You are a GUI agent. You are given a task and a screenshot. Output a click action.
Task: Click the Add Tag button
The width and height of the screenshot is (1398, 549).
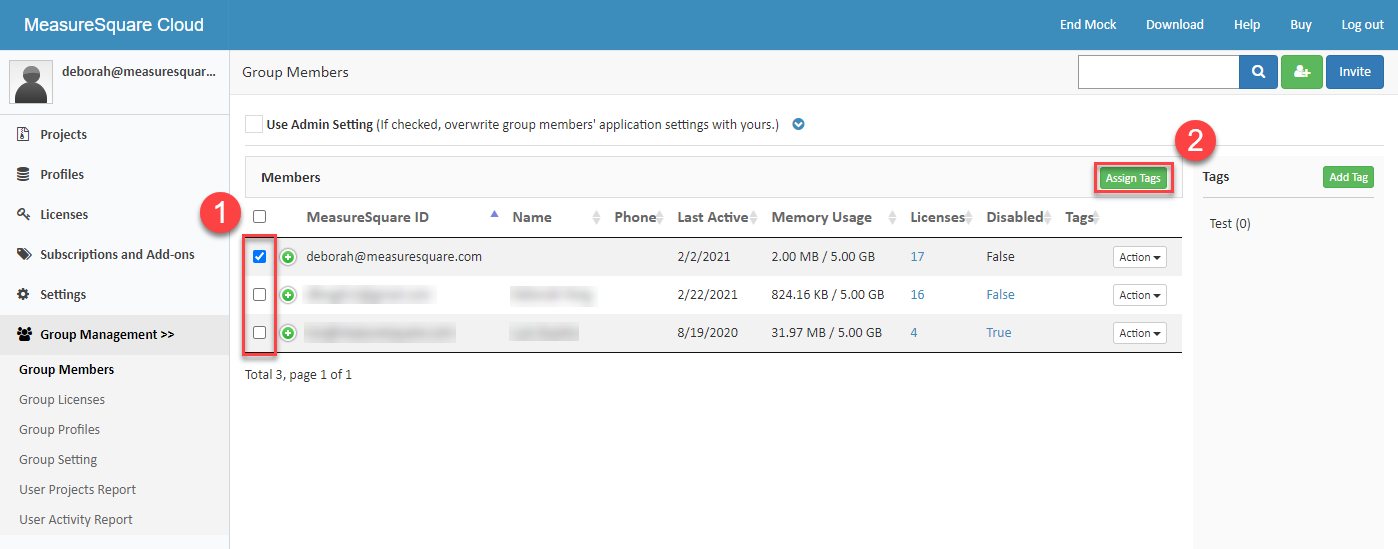click(1348, 177)
